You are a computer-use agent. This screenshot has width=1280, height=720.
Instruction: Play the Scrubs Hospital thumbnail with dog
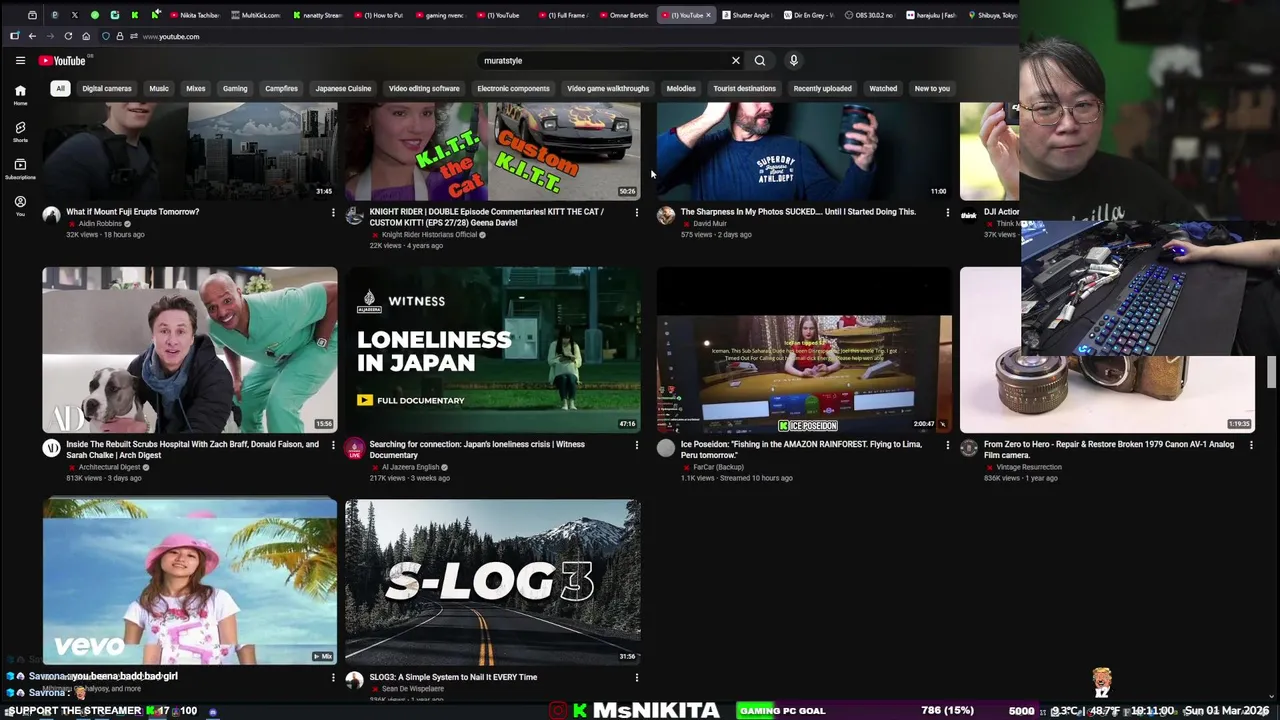pyautogui.click(x=190, y=350)
